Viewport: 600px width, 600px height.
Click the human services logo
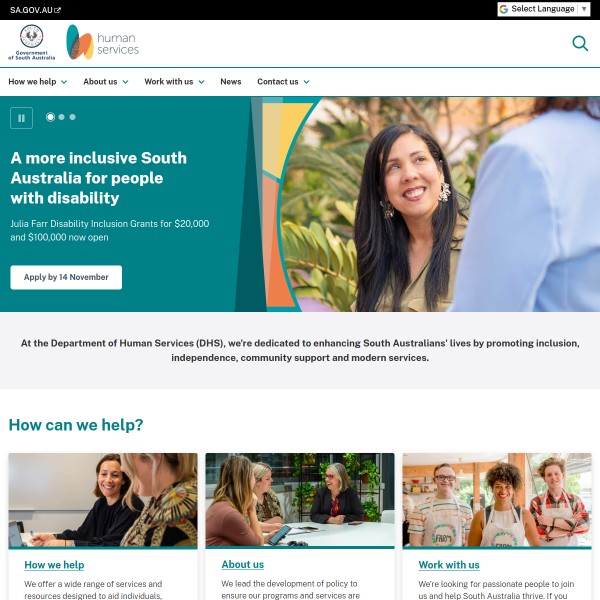coord(103,42)
